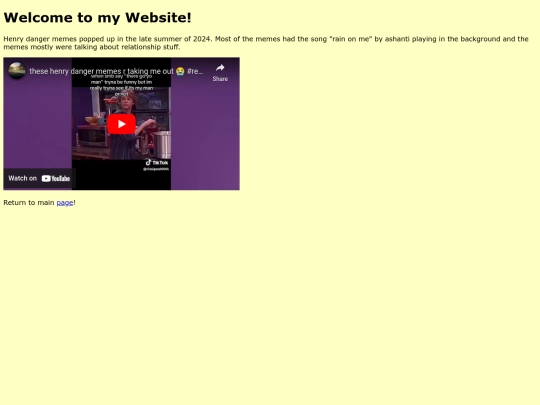The image size is (540, 405).
Task: Click the Watch on YouTube button
Action: (39, 178)
